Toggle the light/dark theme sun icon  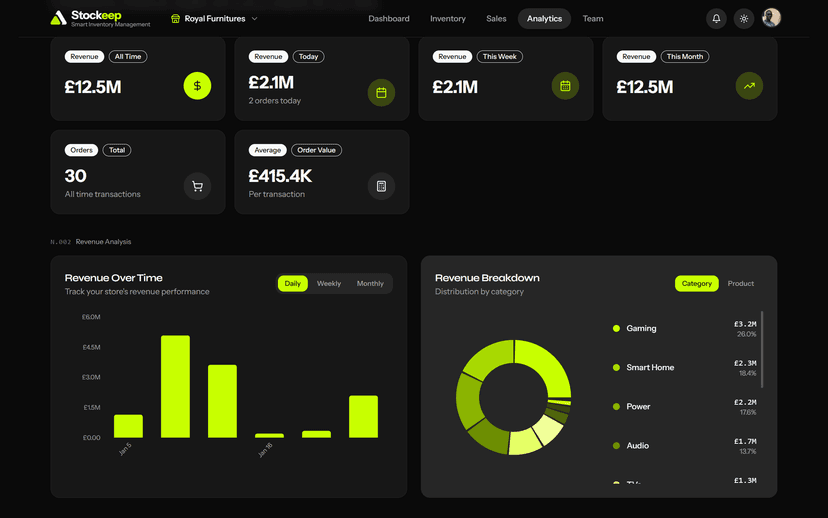(744, 19)
